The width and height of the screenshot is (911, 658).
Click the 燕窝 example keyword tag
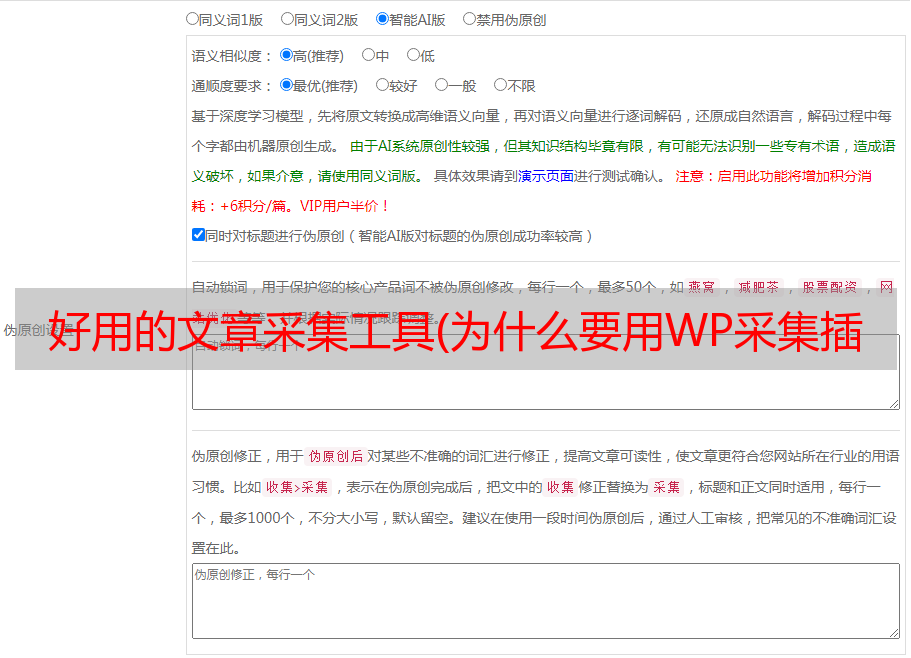tap(701, 287)
